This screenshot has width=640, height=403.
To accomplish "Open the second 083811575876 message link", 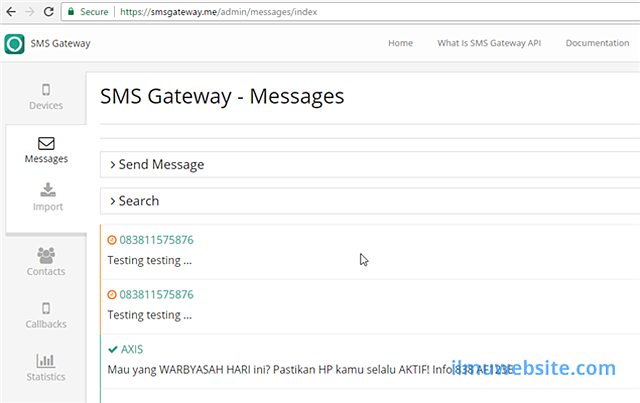I will tap(156, 295).
